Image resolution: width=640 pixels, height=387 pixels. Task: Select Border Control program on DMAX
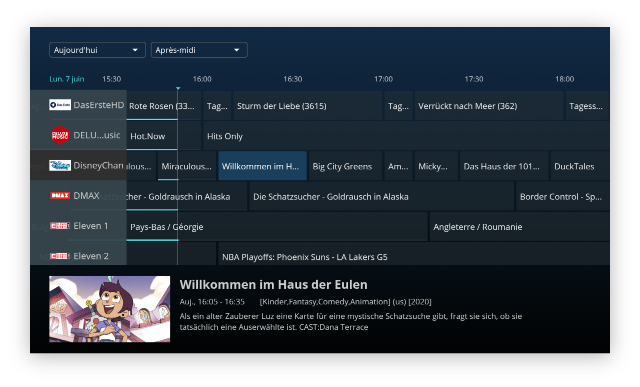[x=563, y=196]
